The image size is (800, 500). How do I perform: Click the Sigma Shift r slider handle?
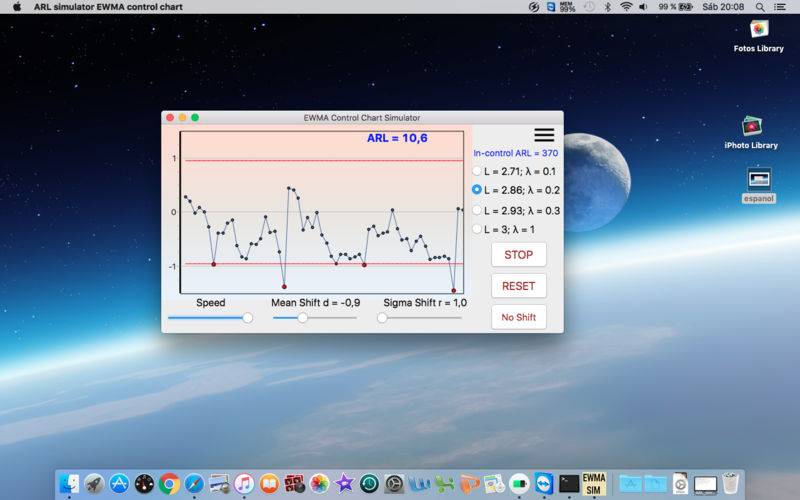(382, 318)
